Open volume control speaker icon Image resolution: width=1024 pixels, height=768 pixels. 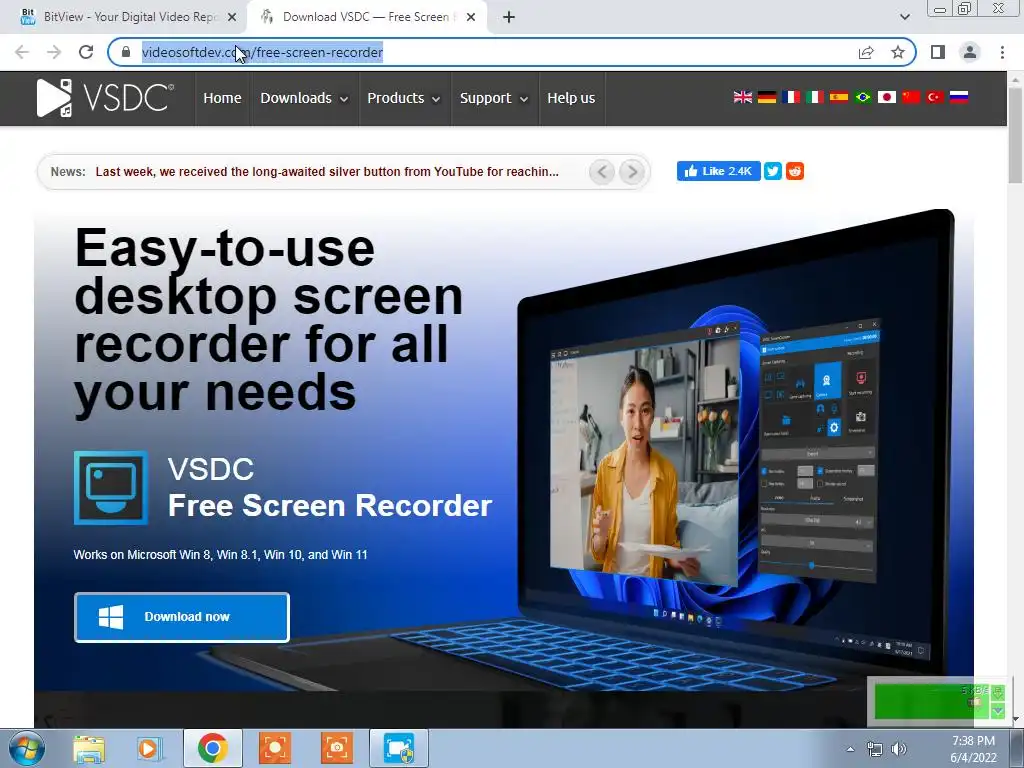[899, 749]
